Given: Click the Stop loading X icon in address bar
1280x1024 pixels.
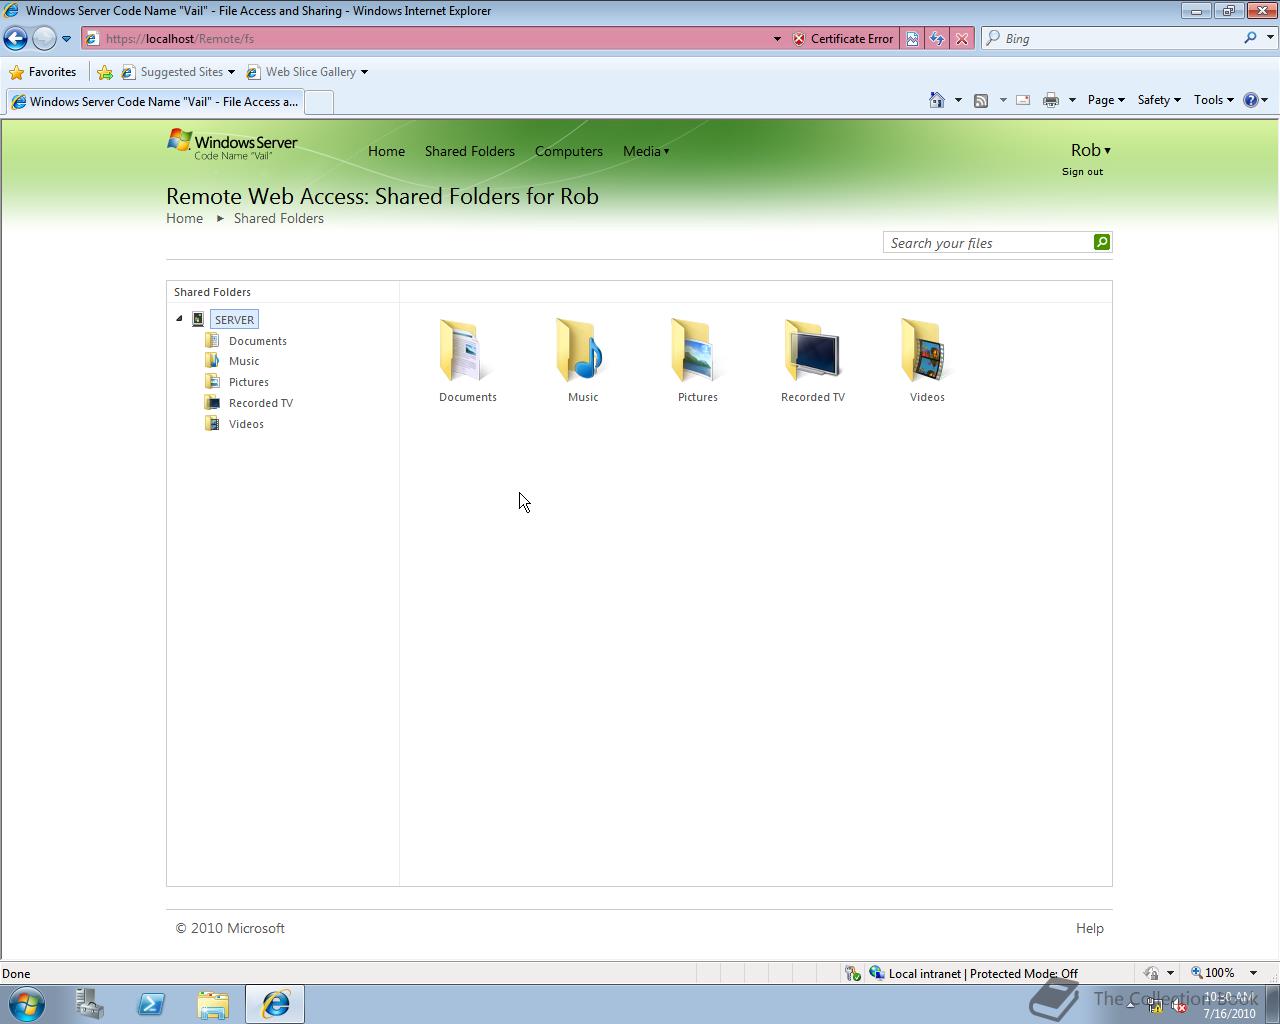Looking at the screenshot, I should pyautogui.click(x=961, y=39).
